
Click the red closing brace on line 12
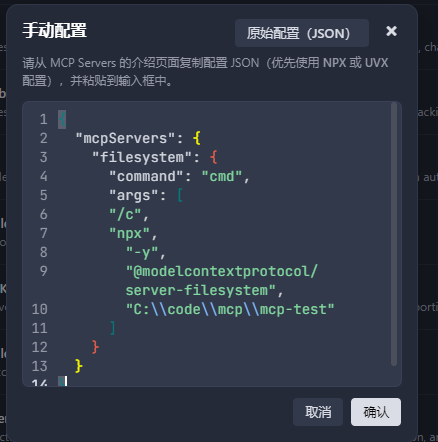[96, 347]
